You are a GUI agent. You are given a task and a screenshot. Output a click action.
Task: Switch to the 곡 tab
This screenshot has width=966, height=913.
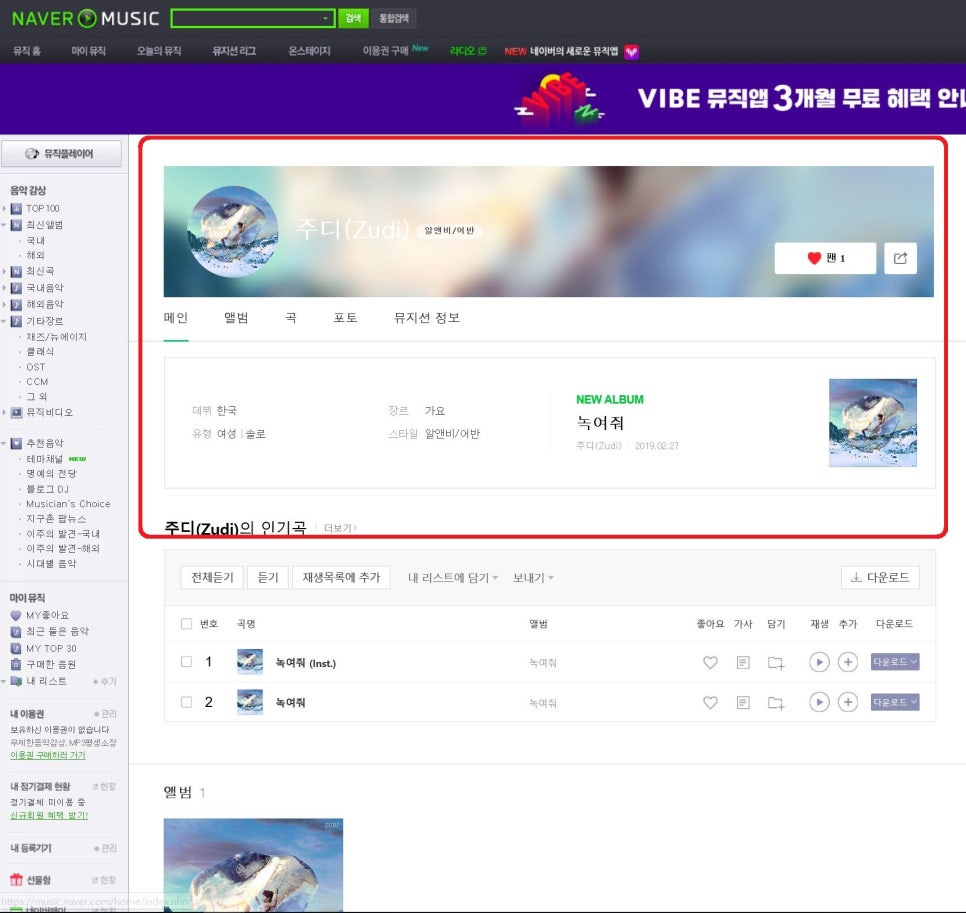pyautogui.click(x=291, y=318)
